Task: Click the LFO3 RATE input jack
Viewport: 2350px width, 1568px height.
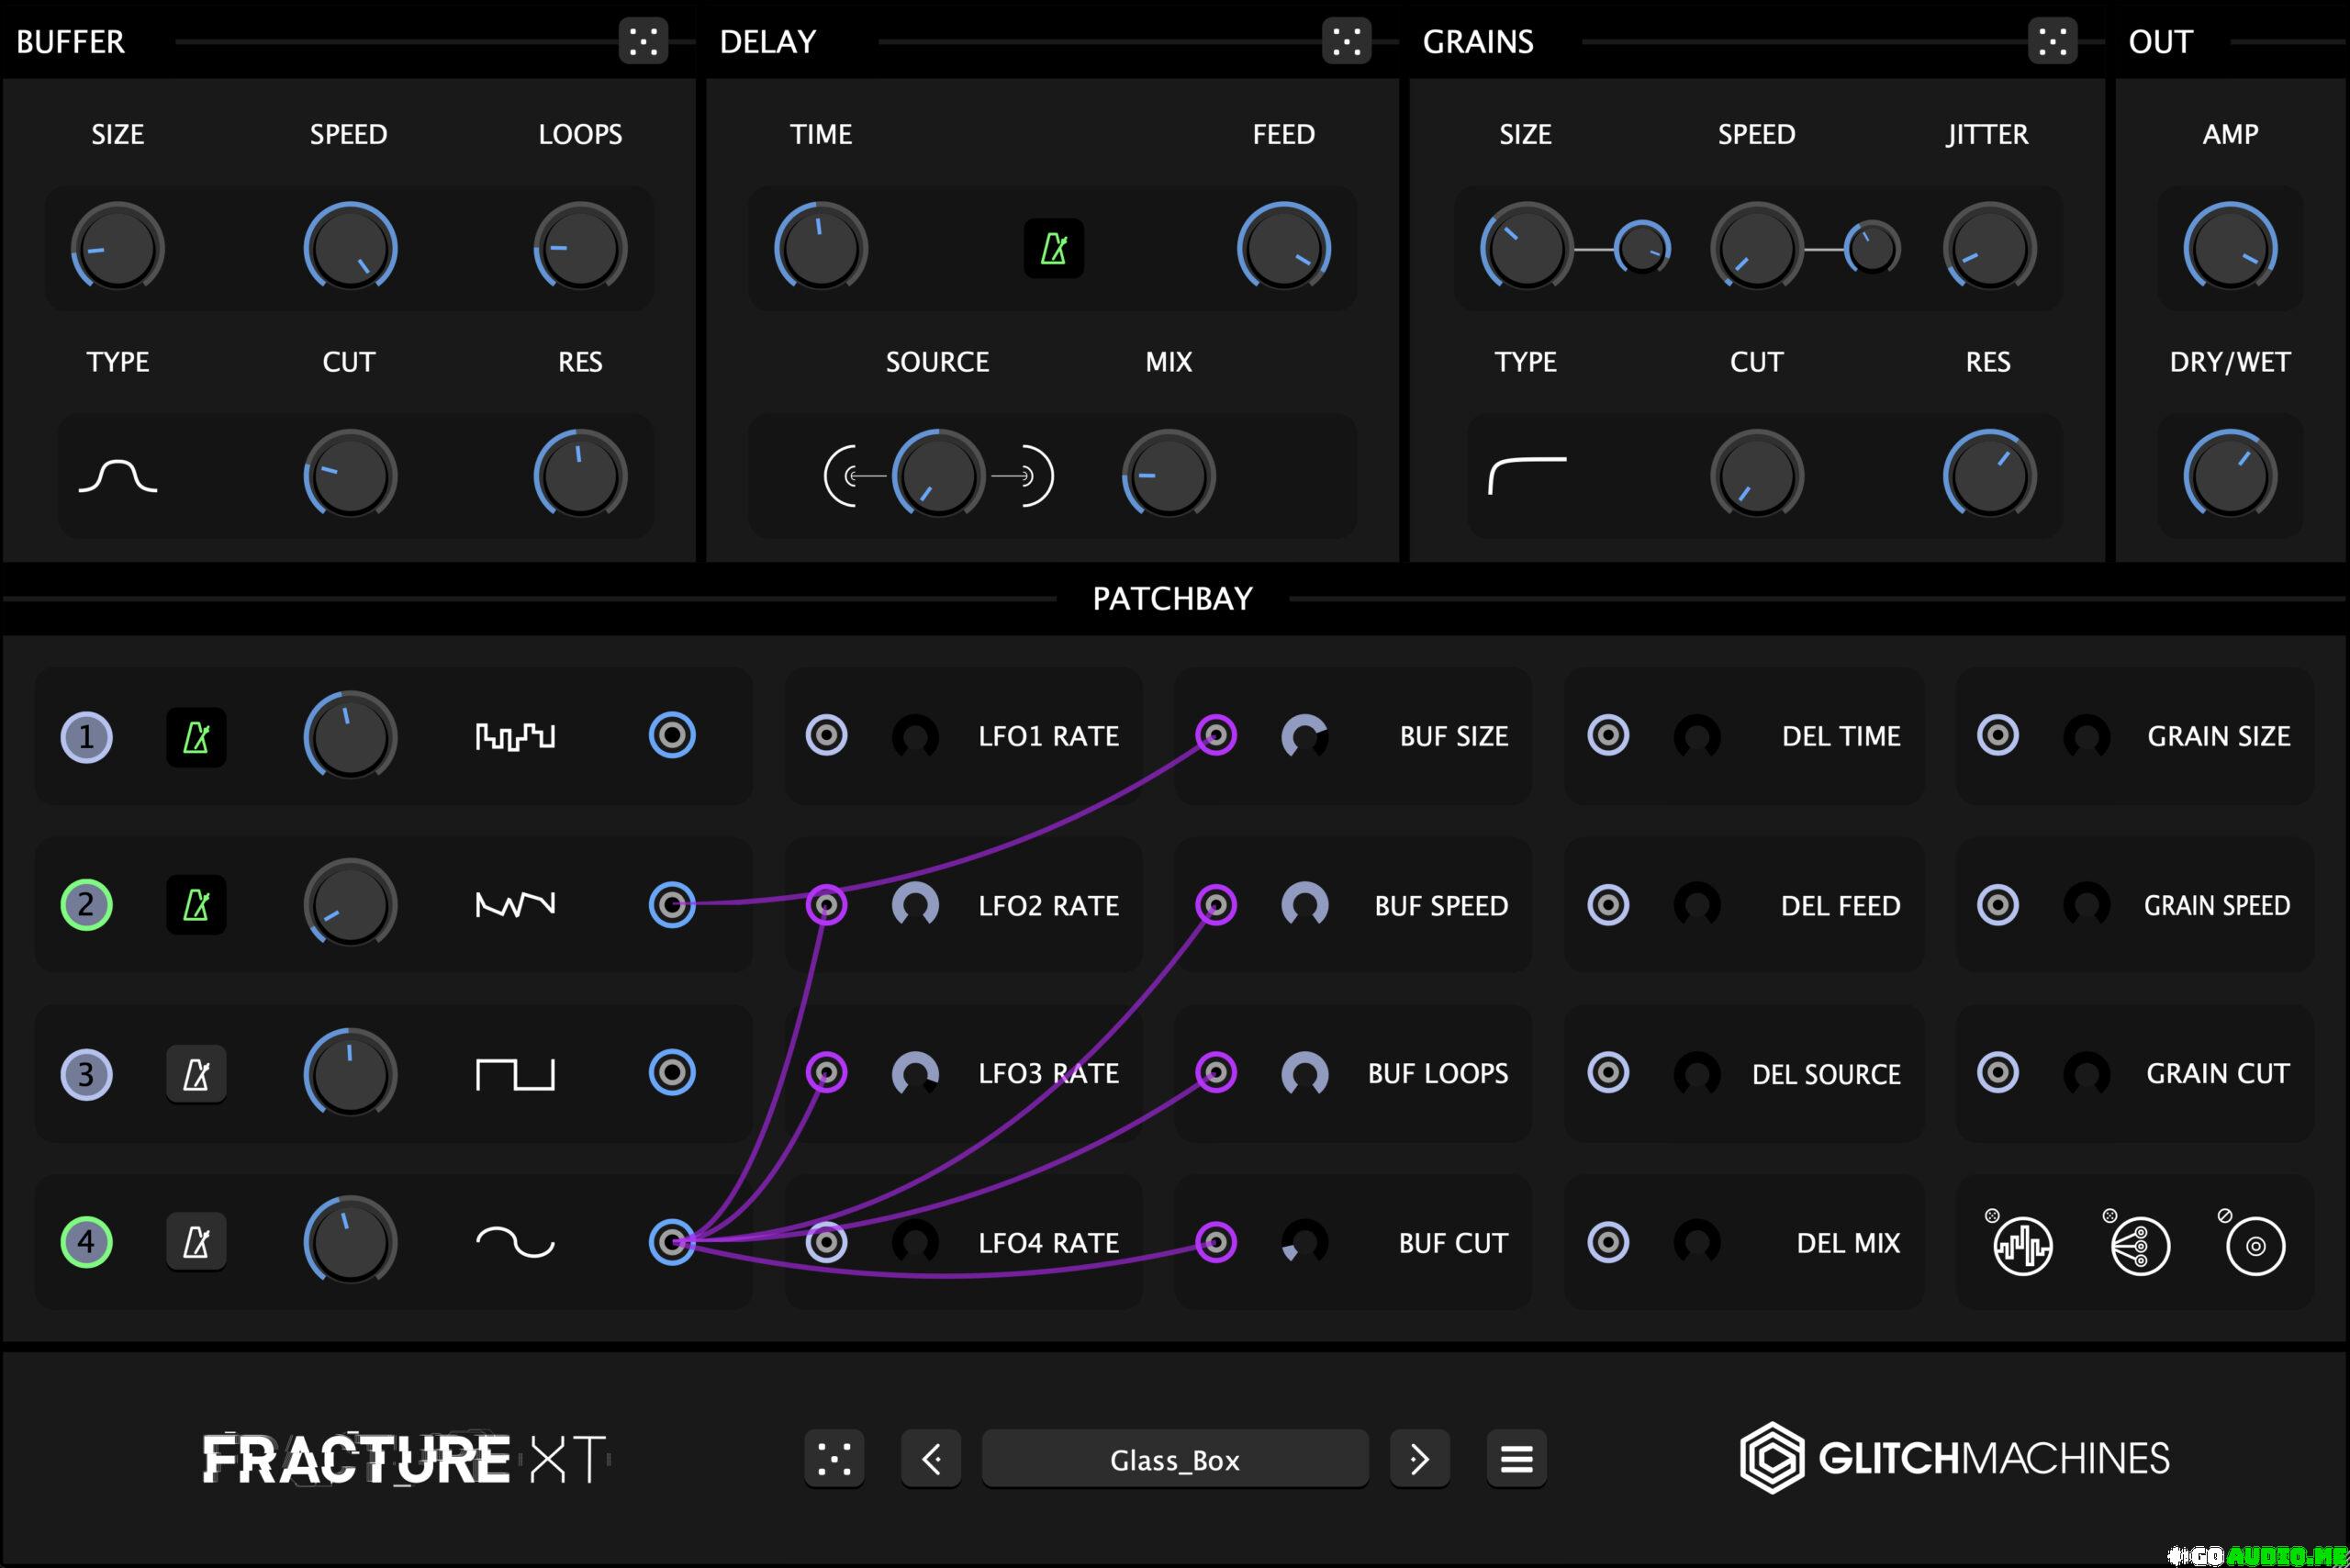Action: click(826, 1072)
